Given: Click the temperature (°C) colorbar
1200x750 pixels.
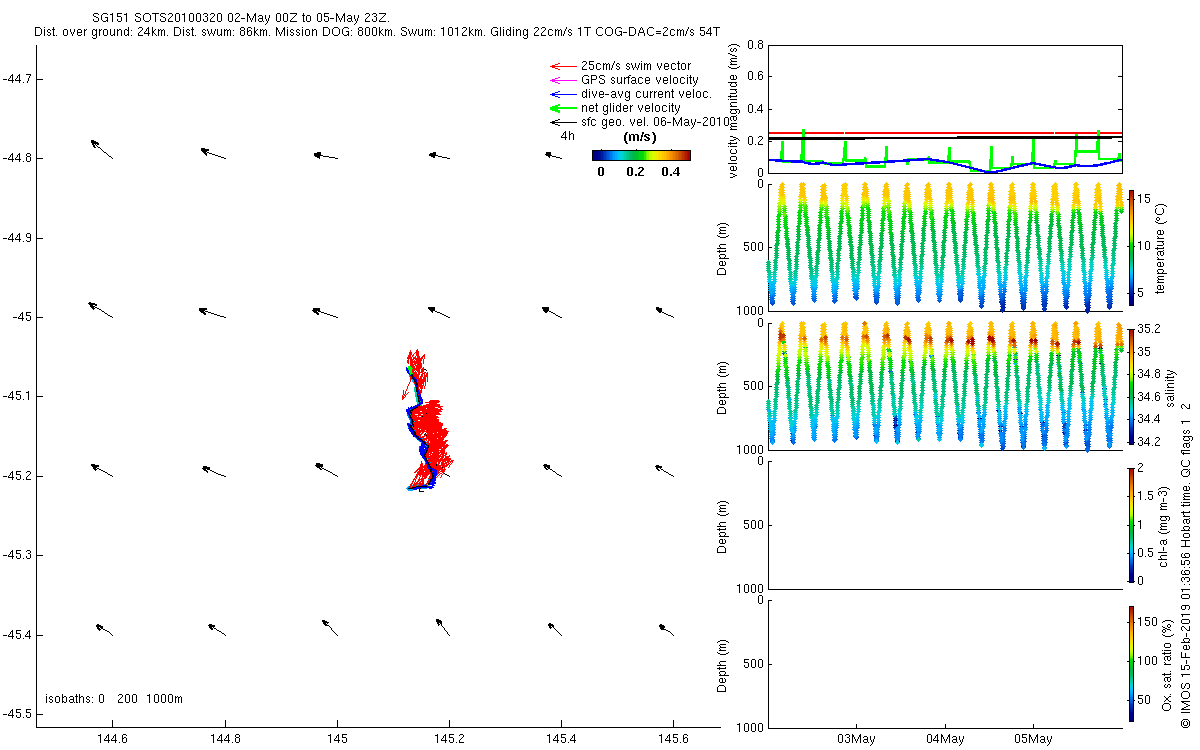Looking at the screenshot, I should tap(1131, 247).
